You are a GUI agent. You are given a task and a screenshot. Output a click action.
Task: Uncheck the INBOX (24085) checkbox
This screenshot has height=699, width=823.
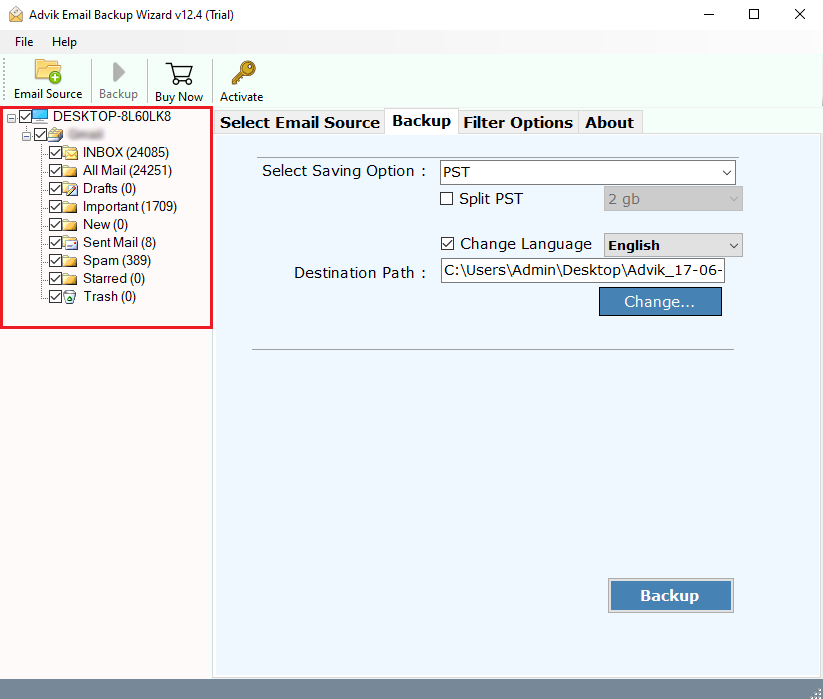click(x=56, y=153)
